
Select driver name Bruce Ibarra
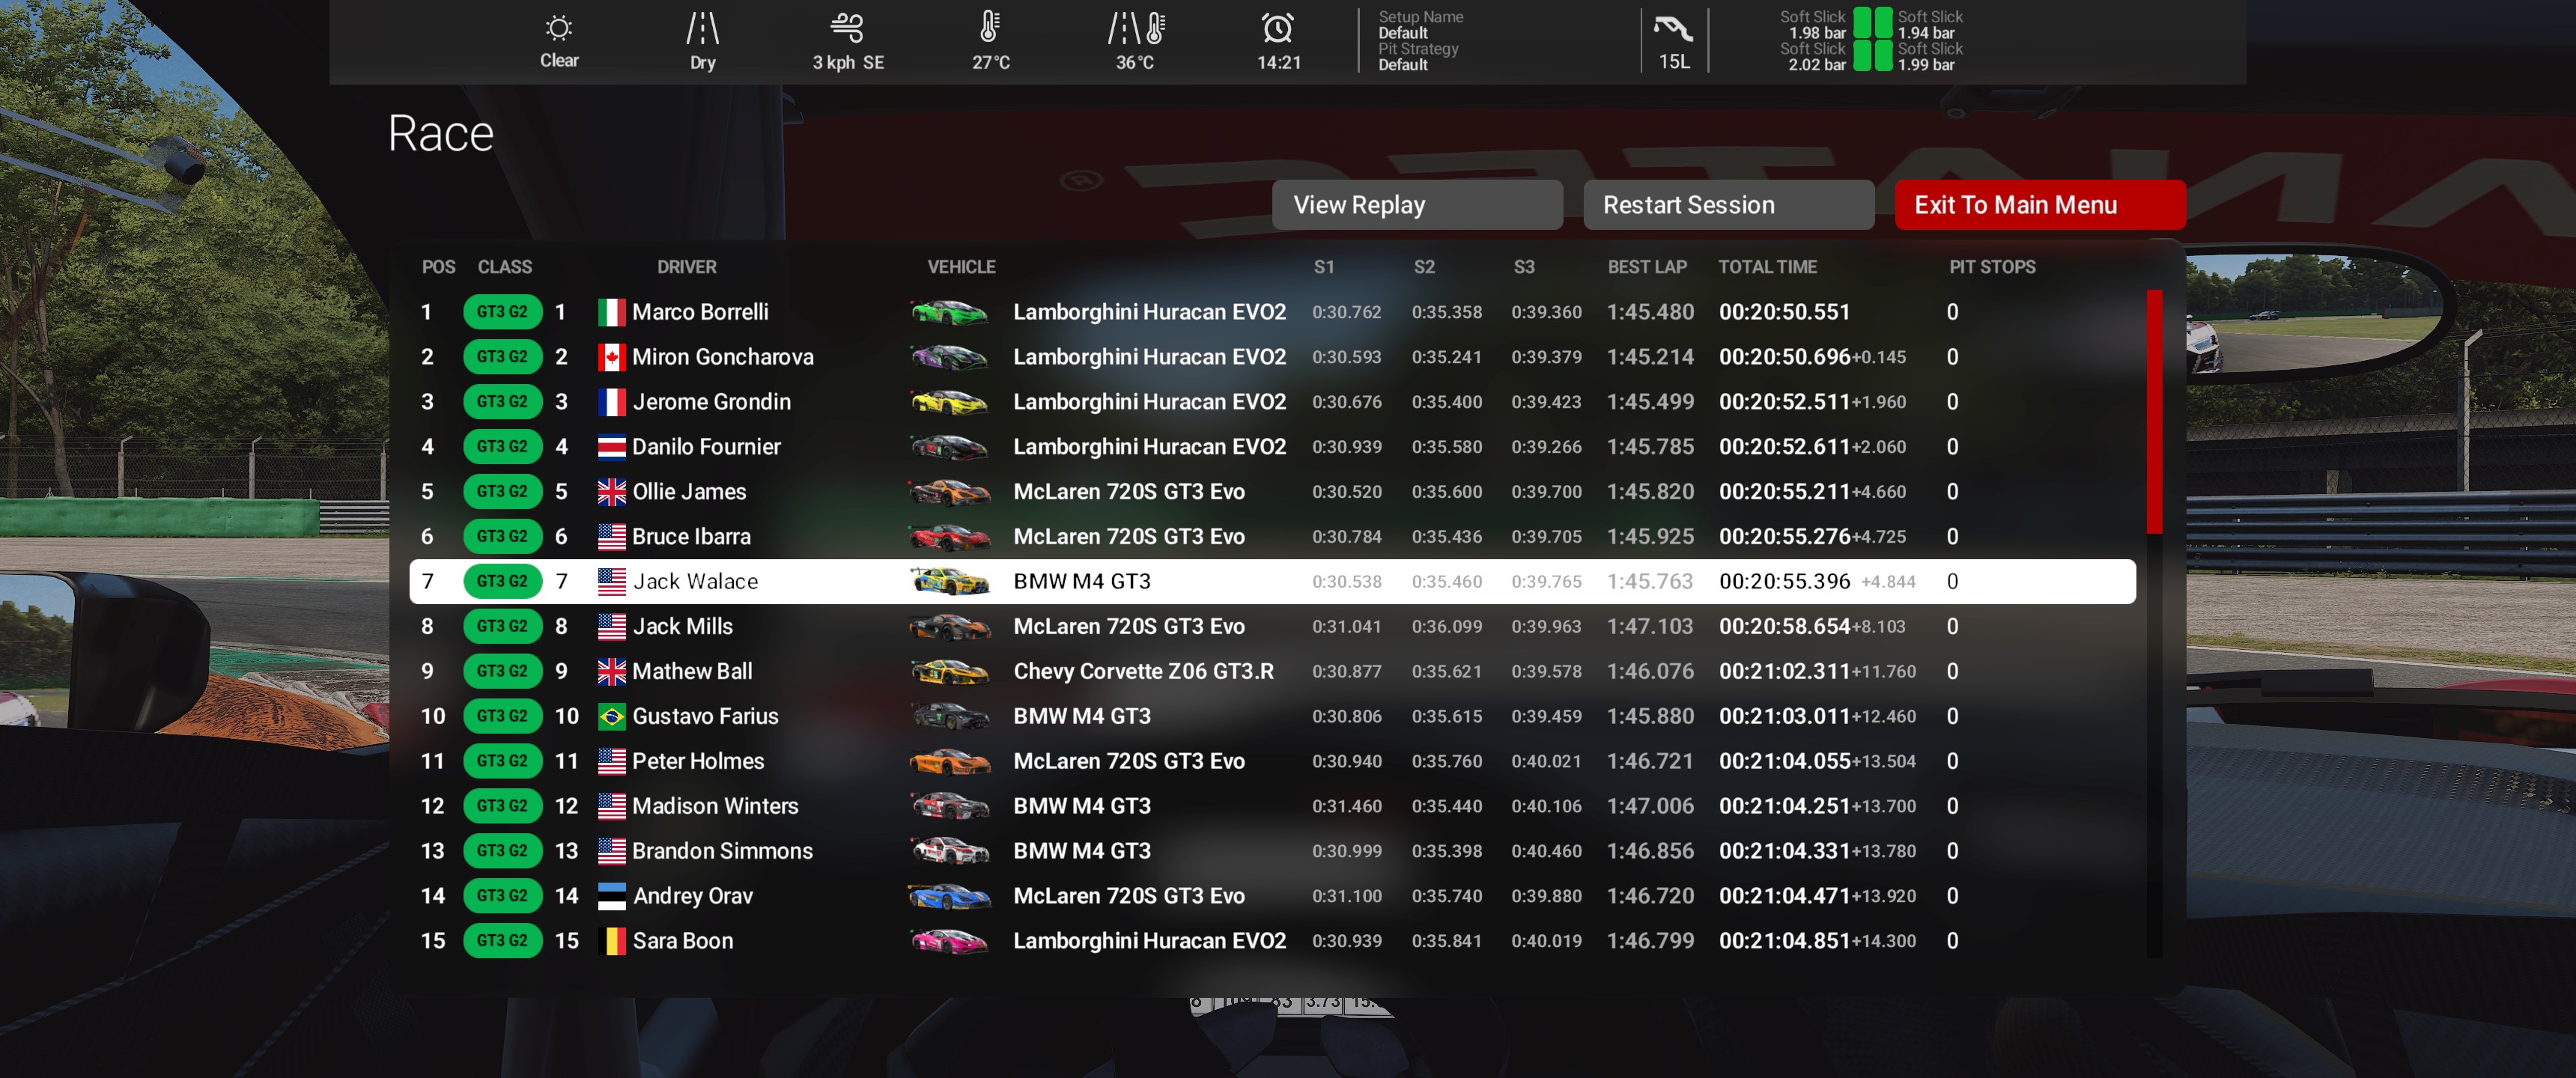[x=691, y=537]
